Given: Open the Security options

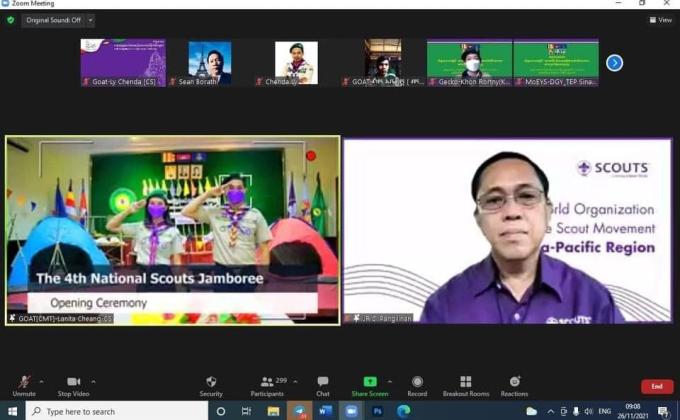Looking at the screenshot, I should [211, 385].
